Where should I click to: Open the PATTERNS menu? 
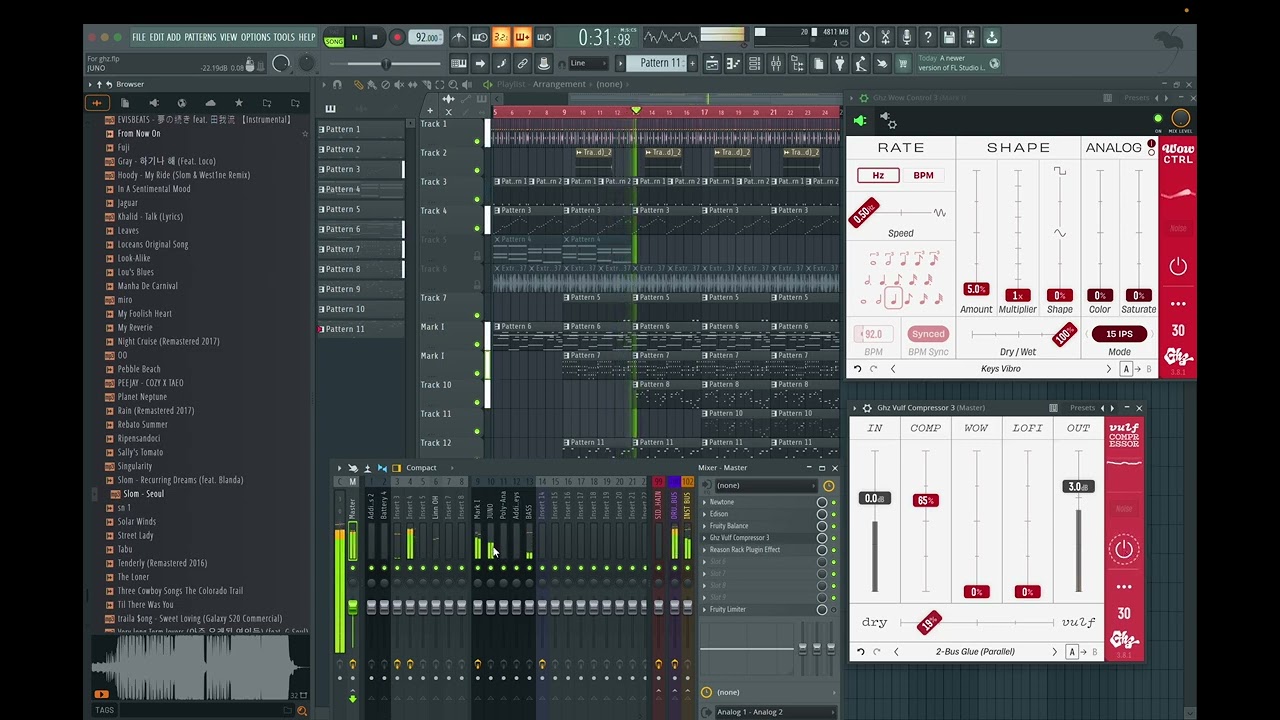(x=200, y=38)
